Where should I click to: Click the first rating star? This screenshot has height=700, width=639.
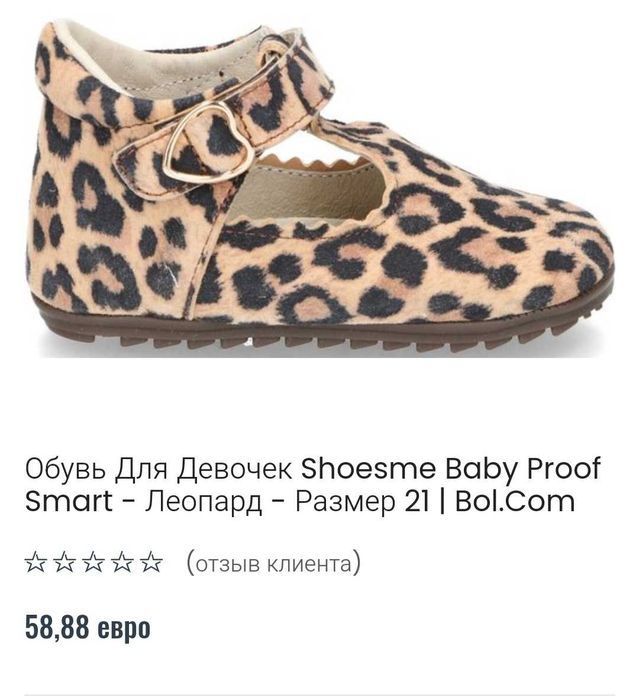tap(36, 563)
